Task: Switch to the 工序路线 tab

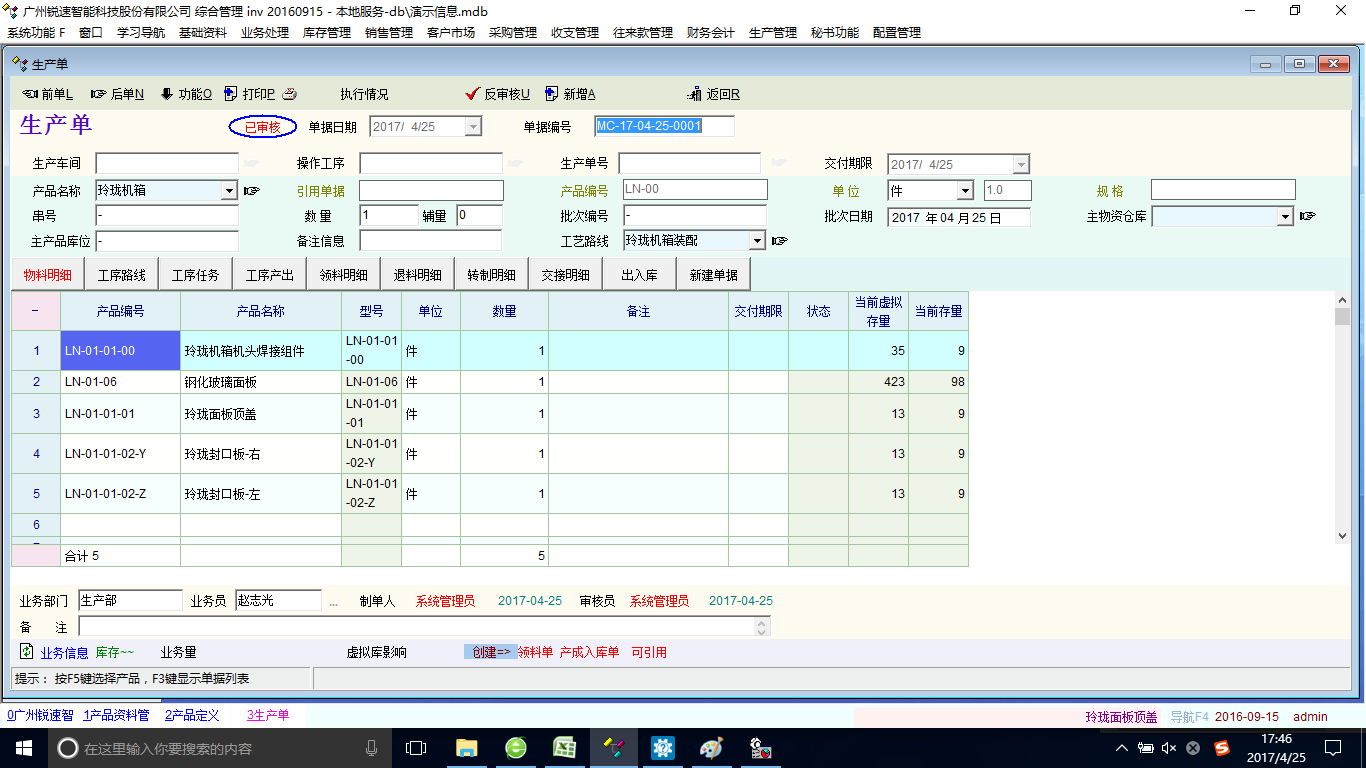Action: point(121,275)
